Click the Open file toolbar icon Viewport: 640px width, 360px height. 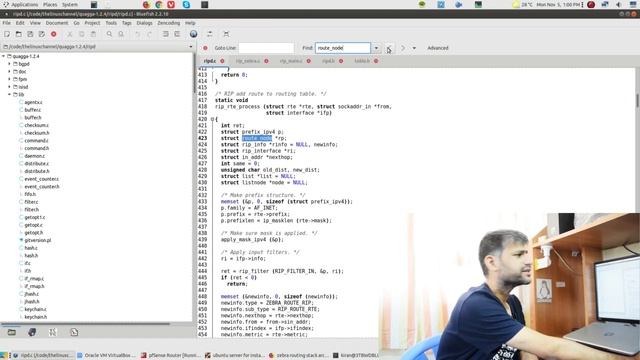[19, 34]
